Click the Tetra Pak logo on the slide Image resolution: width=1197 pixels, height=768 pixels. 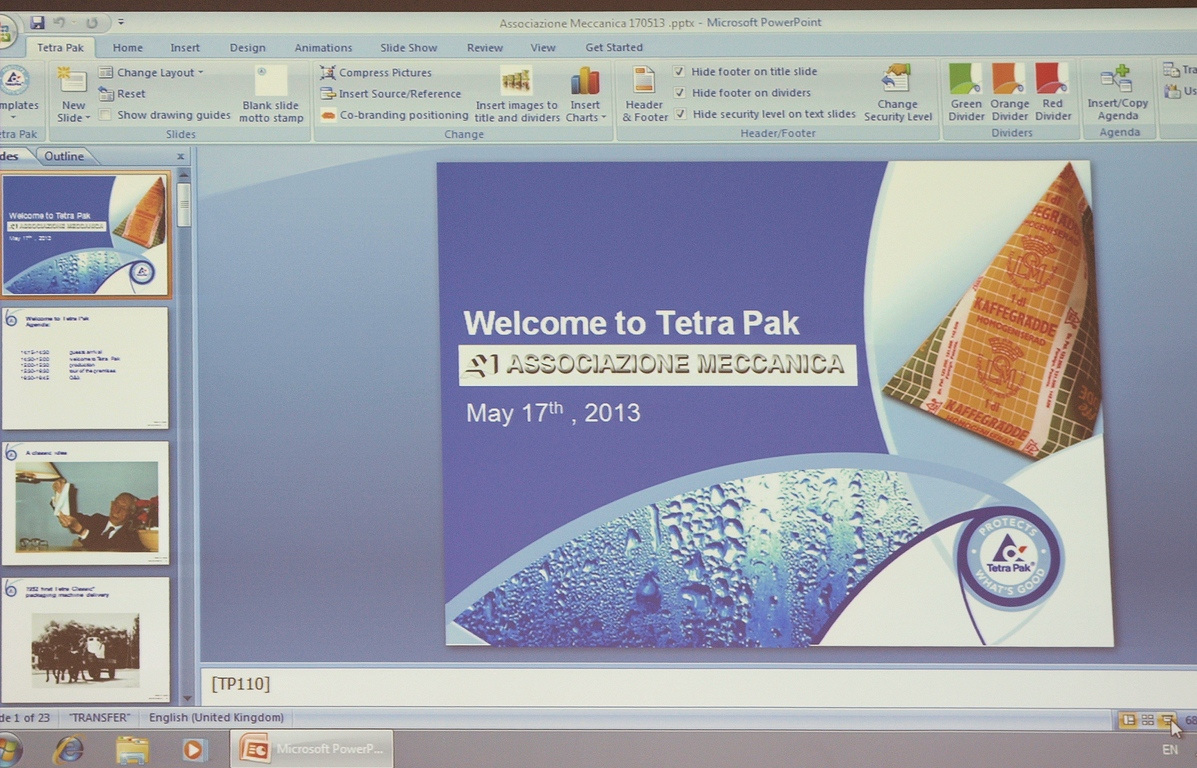coord(1009,558)
